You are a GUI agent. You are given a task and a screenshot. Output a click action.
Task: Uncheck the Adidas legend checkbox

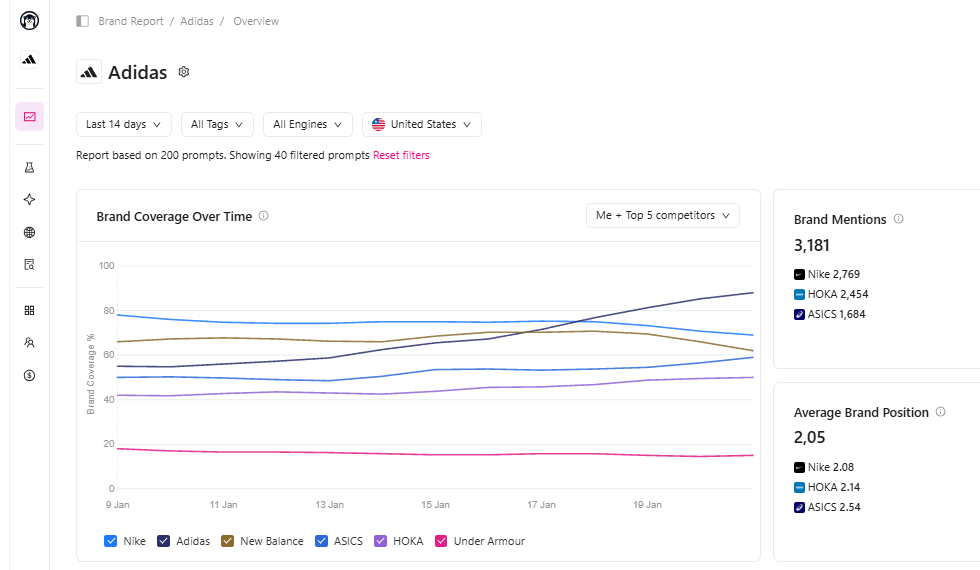pyautogui.click(x=164, y=541)
